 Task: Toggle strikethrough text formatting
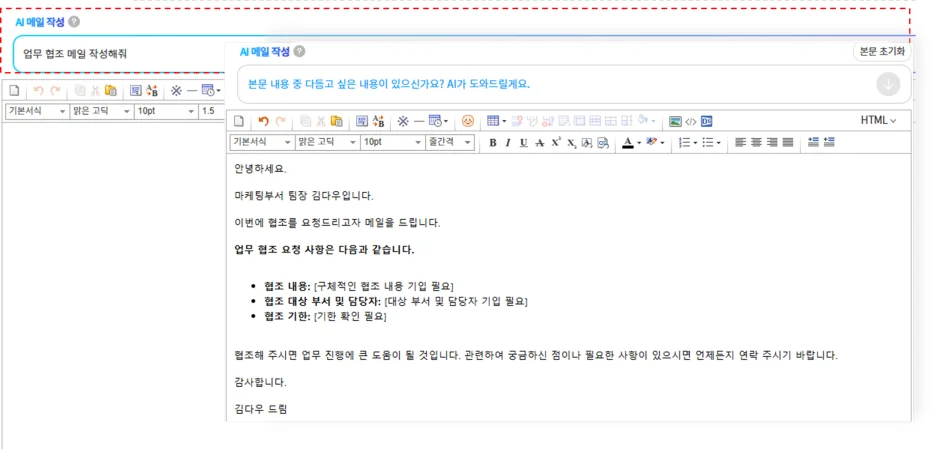click(x=539, y=143)
